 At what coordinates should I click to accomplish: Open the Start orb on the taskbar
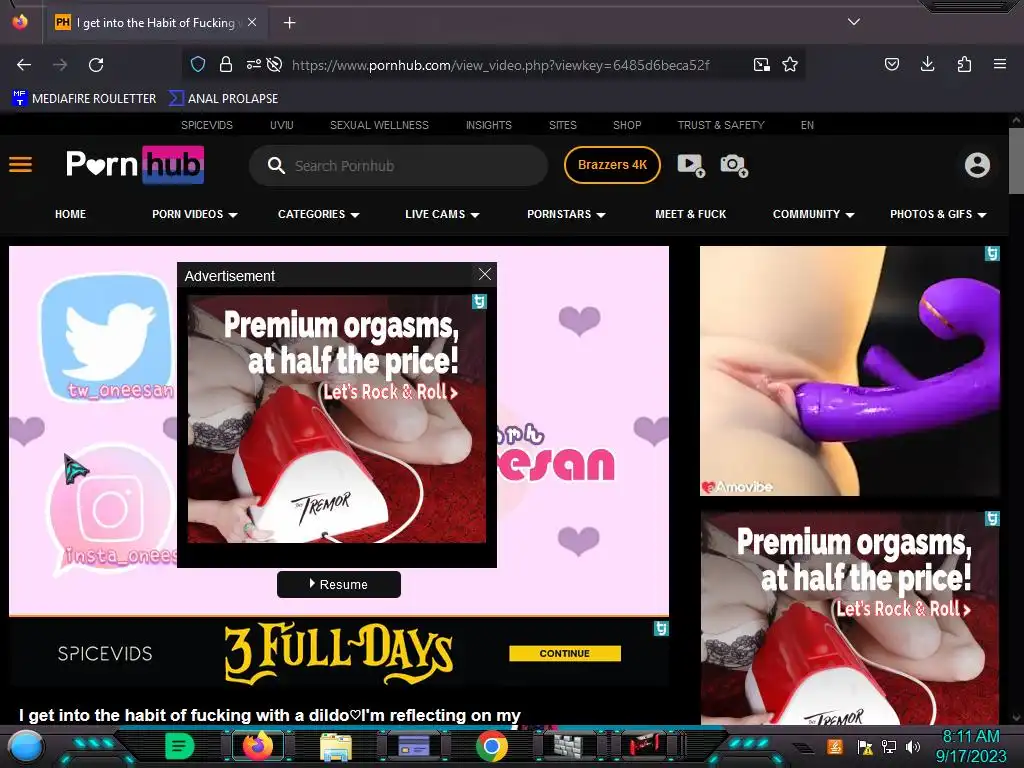pyautogui.click(x=25, y=746)
